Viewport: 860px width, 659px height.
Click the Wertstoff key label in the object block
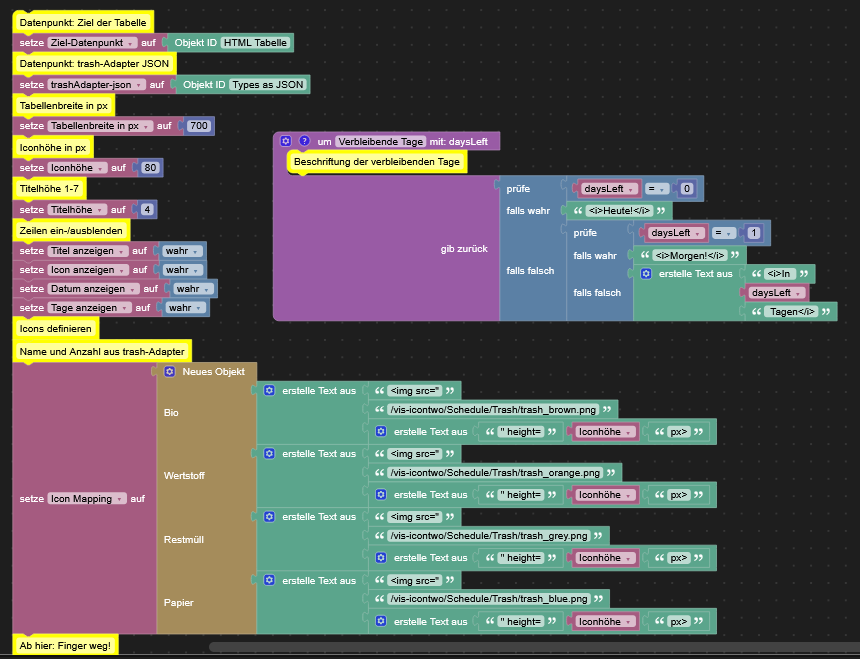pyautogui.click(x=184, y=475)
